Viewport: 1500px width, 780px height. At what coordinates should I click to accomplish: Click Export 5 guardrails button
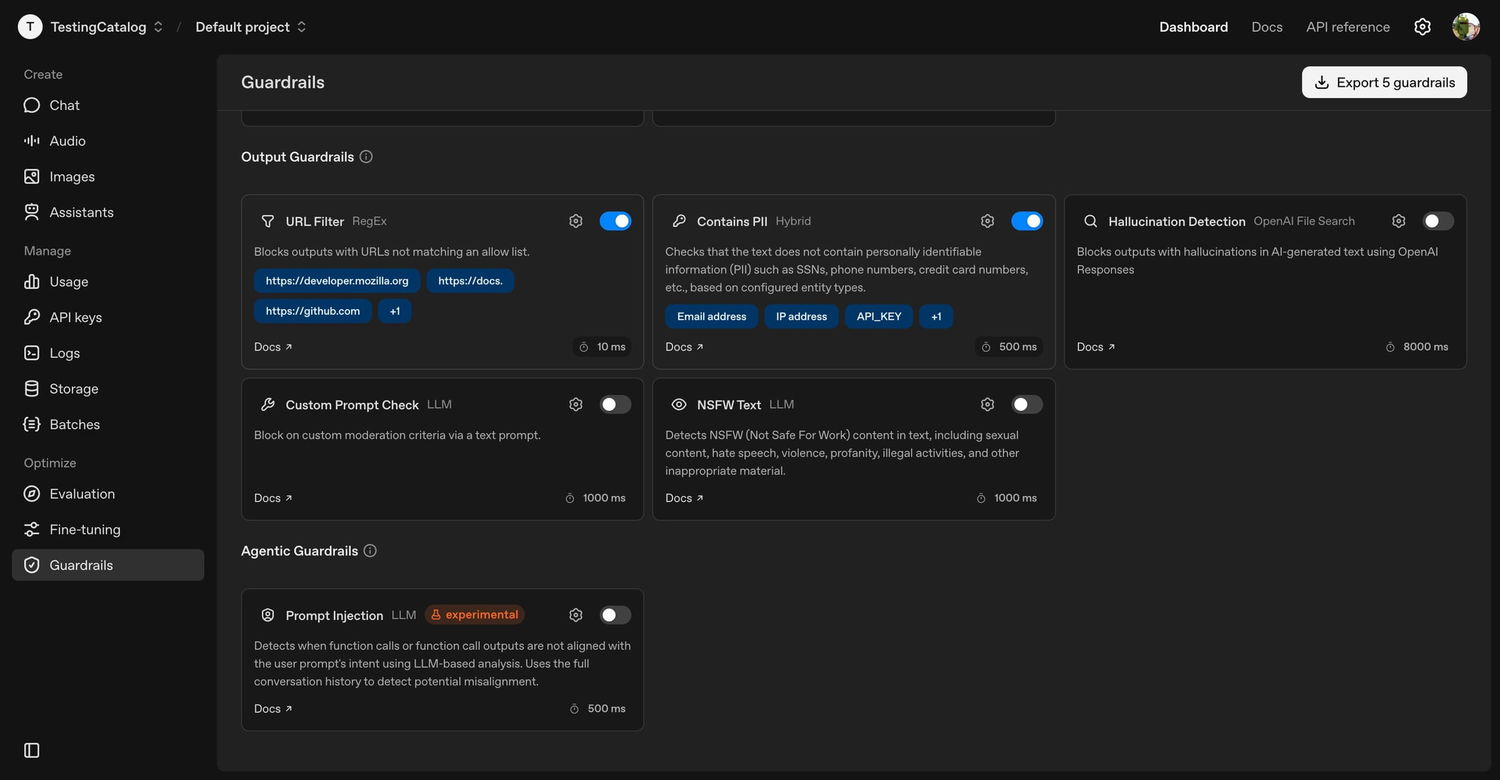coord(1384,82)
